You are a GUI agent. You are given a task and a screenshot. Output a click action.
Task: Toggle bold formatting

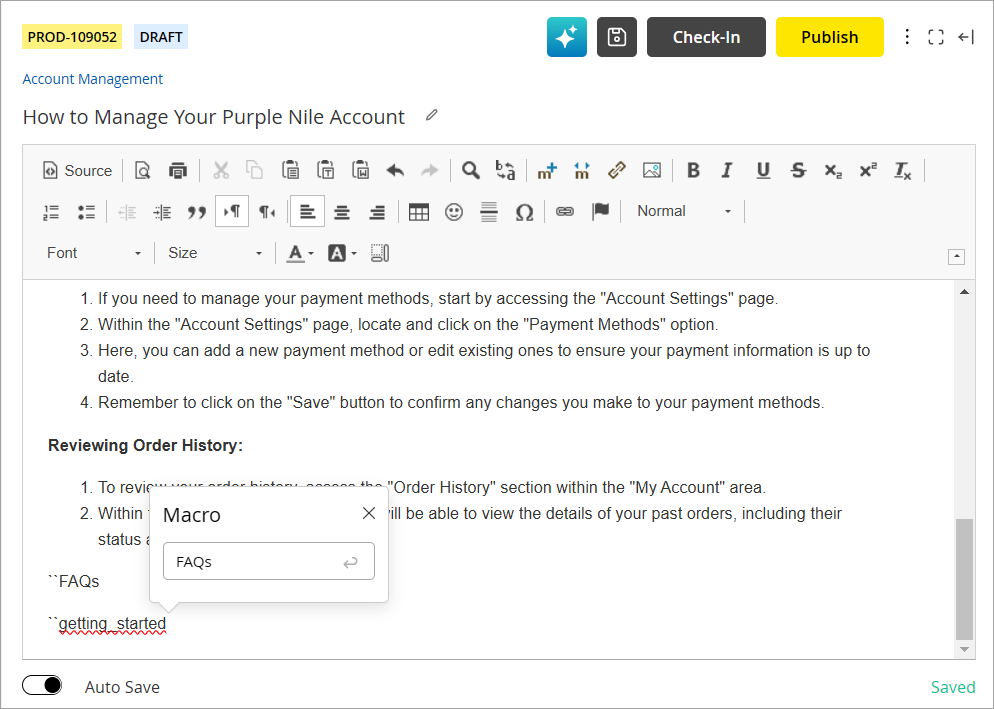tap(693, 170)
